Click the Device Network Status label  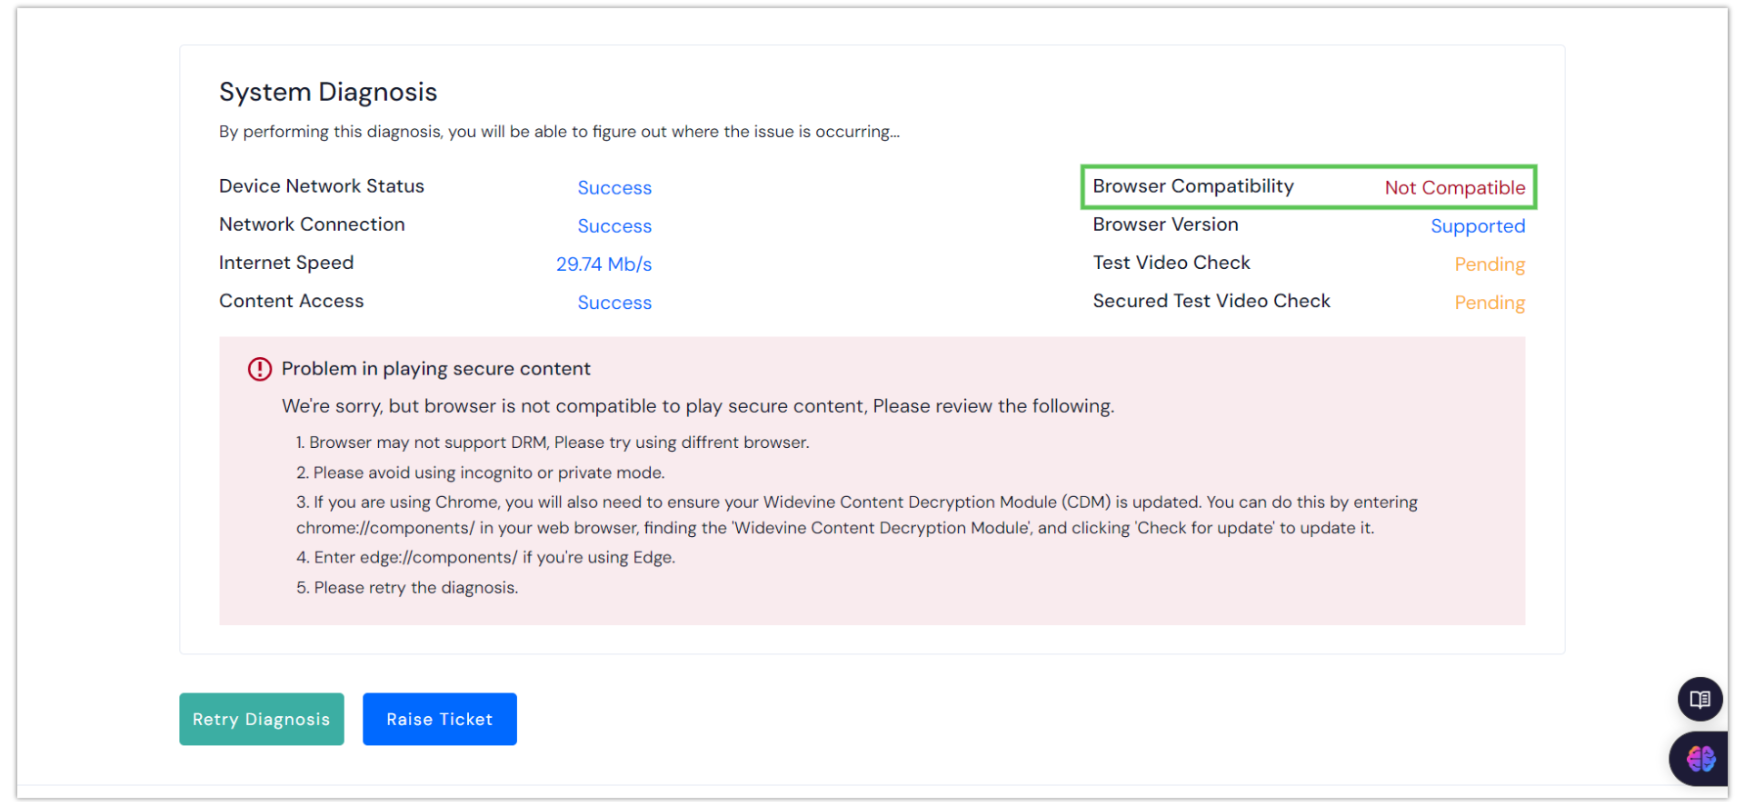coord(321,186)
